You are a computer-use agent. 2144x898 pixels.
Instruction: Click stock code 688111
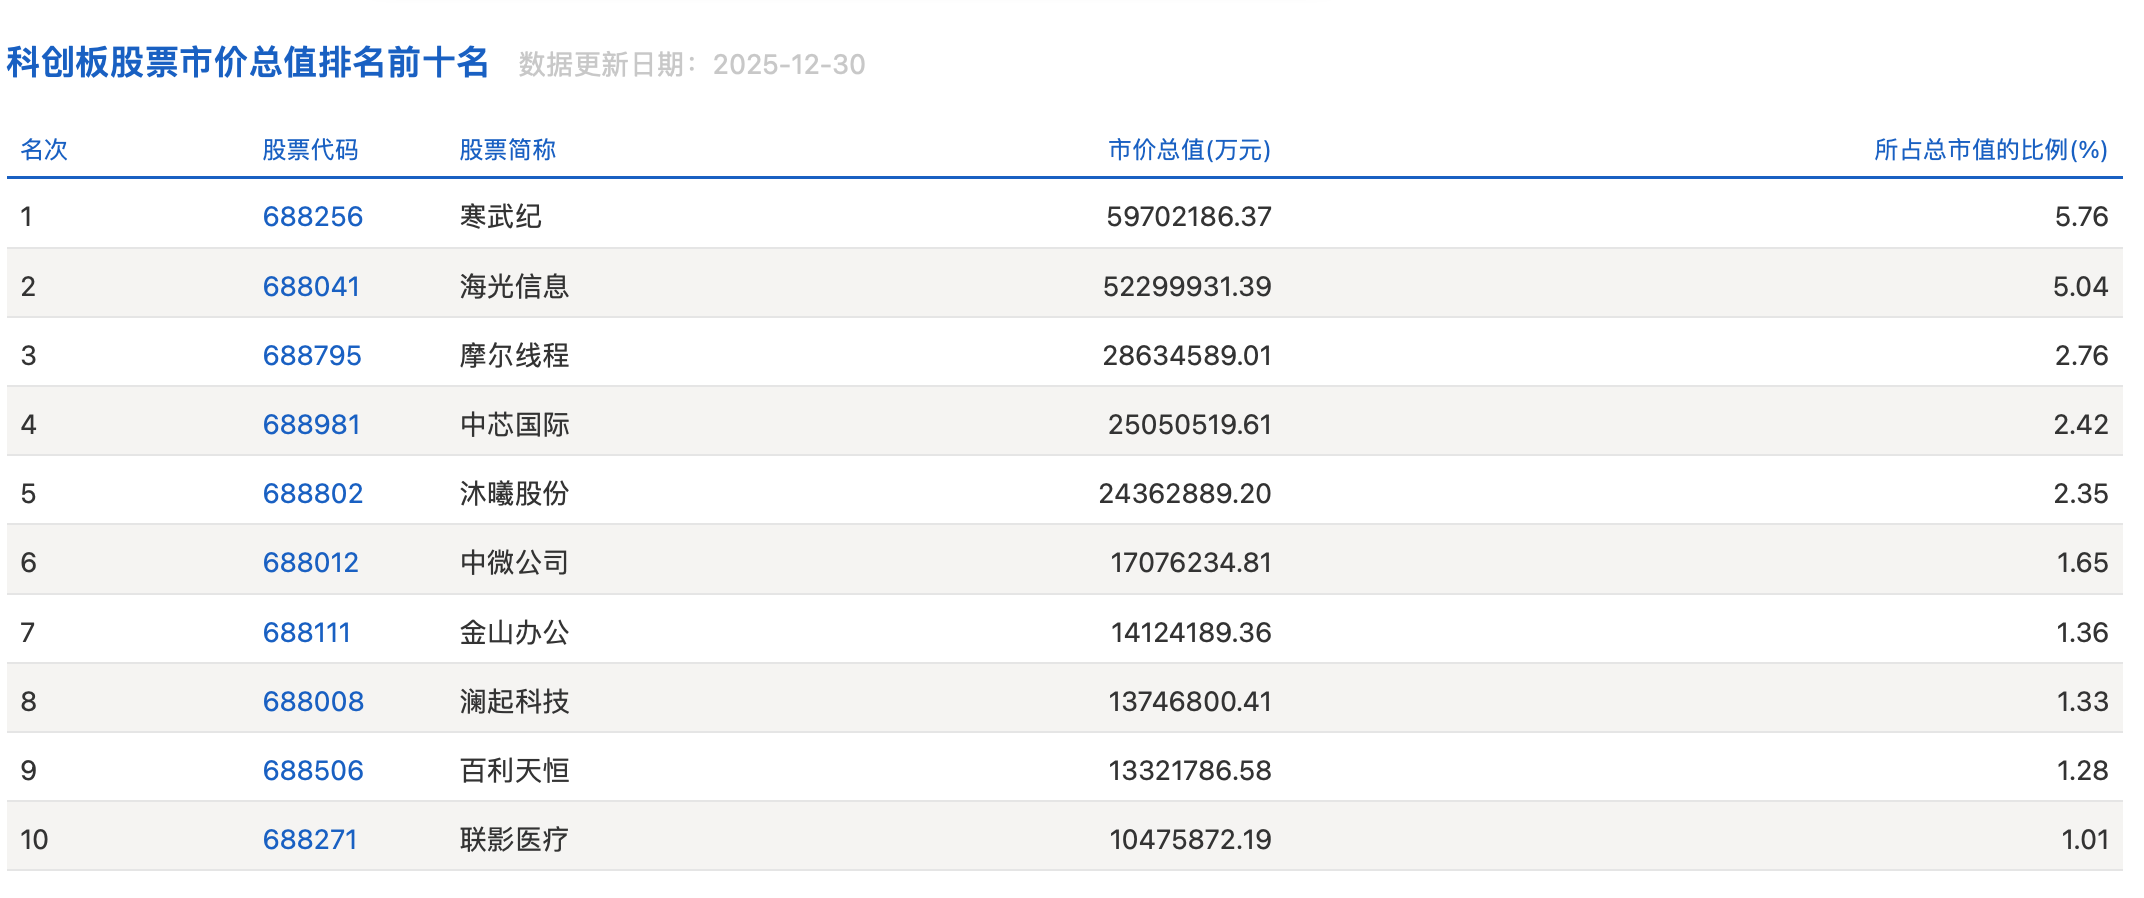click(x=306, y=632)
